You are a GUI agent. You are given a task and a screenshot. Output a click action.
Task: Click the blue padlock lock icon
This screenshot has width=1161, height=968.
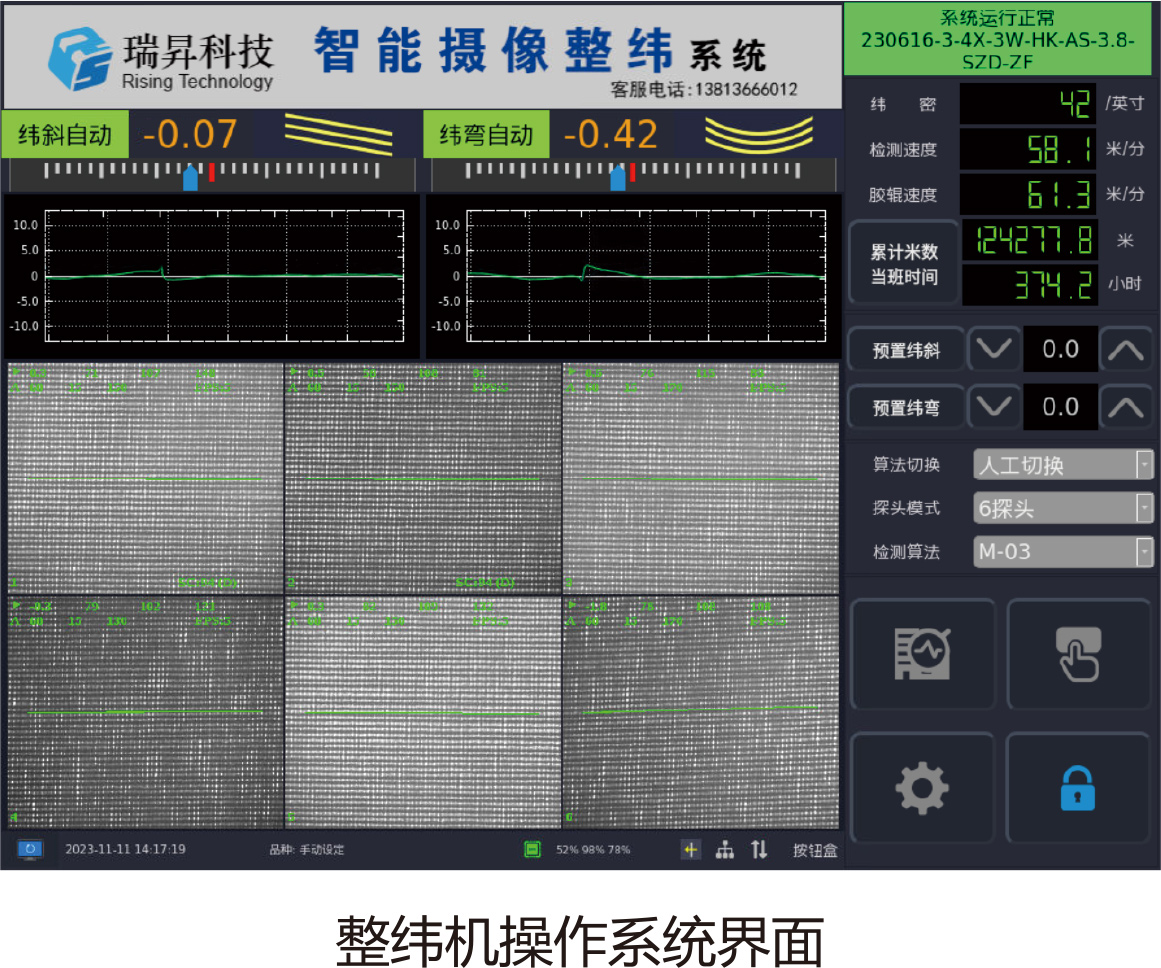click(1078, 788)
